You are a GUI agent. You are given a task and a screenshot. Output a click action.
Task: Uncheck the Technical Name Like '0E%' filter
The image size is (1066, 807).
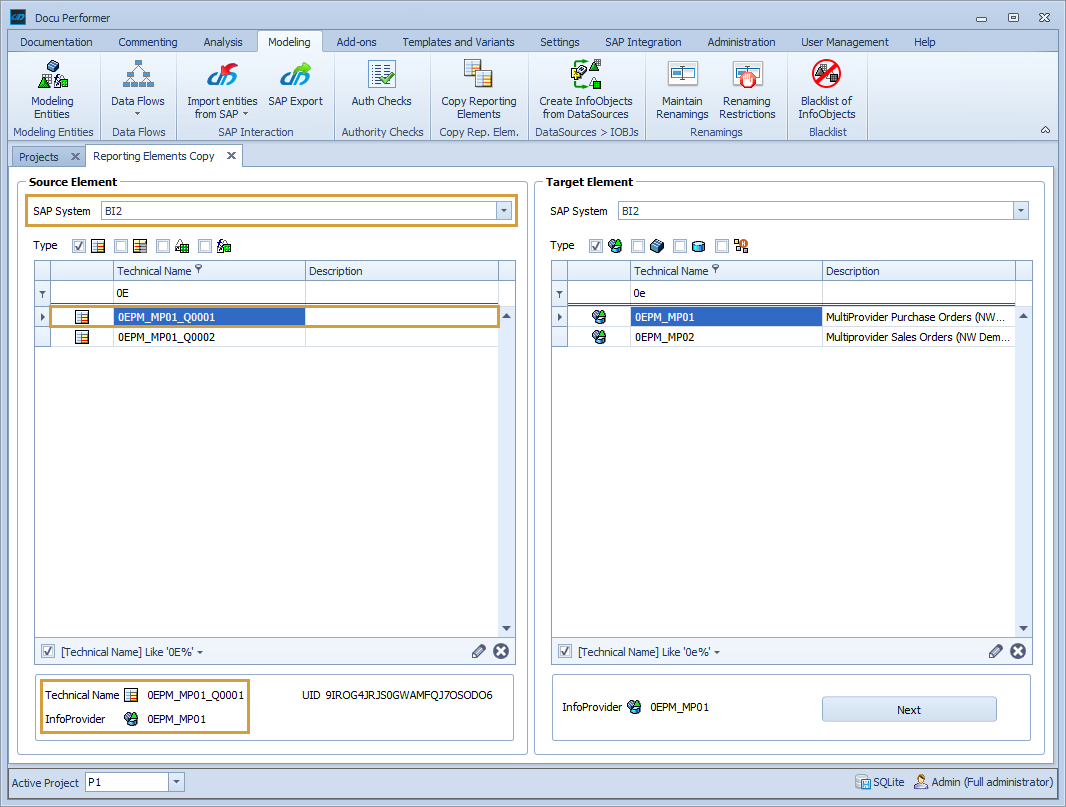47,651
